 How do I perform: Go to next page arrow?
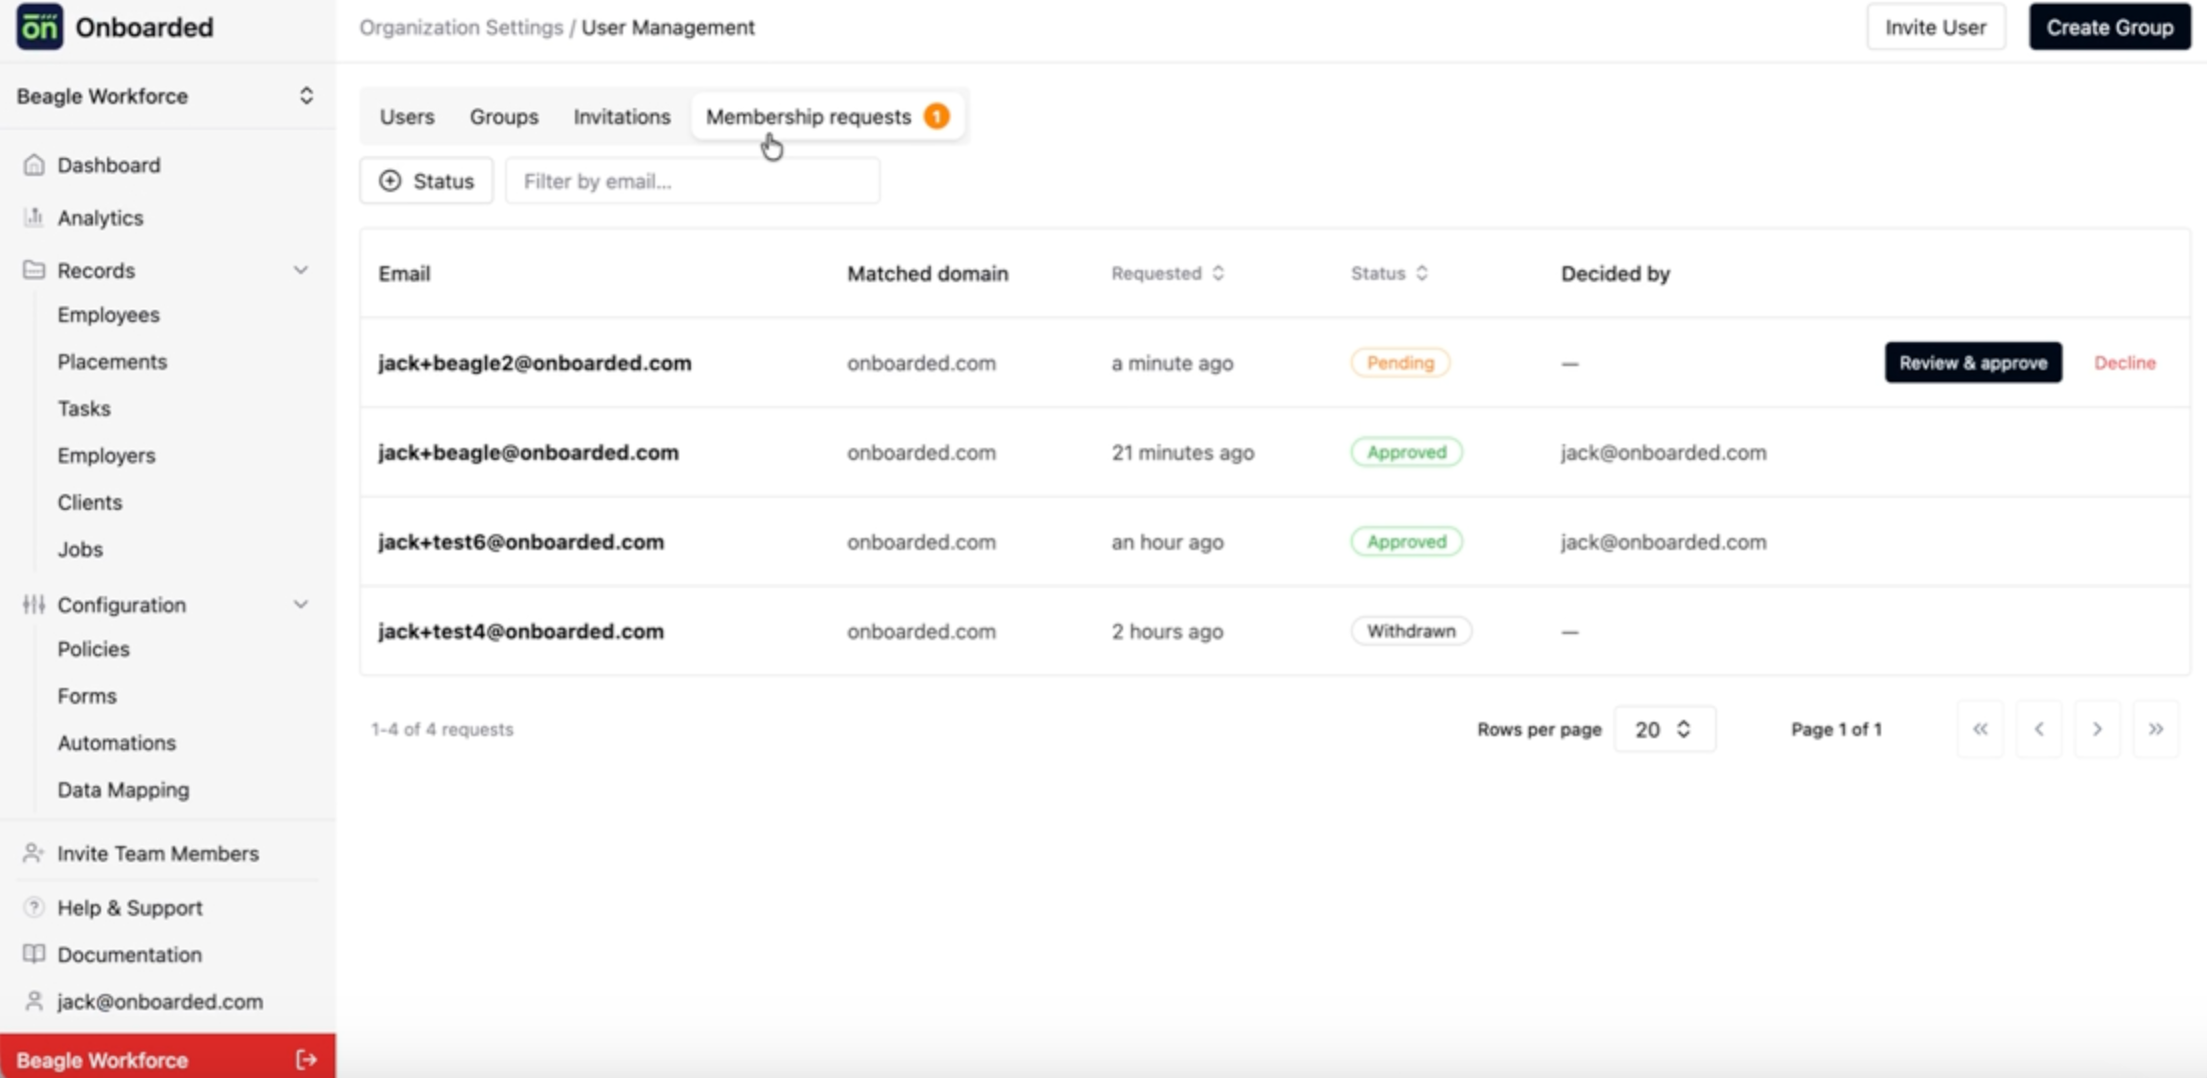[2097, 729]
